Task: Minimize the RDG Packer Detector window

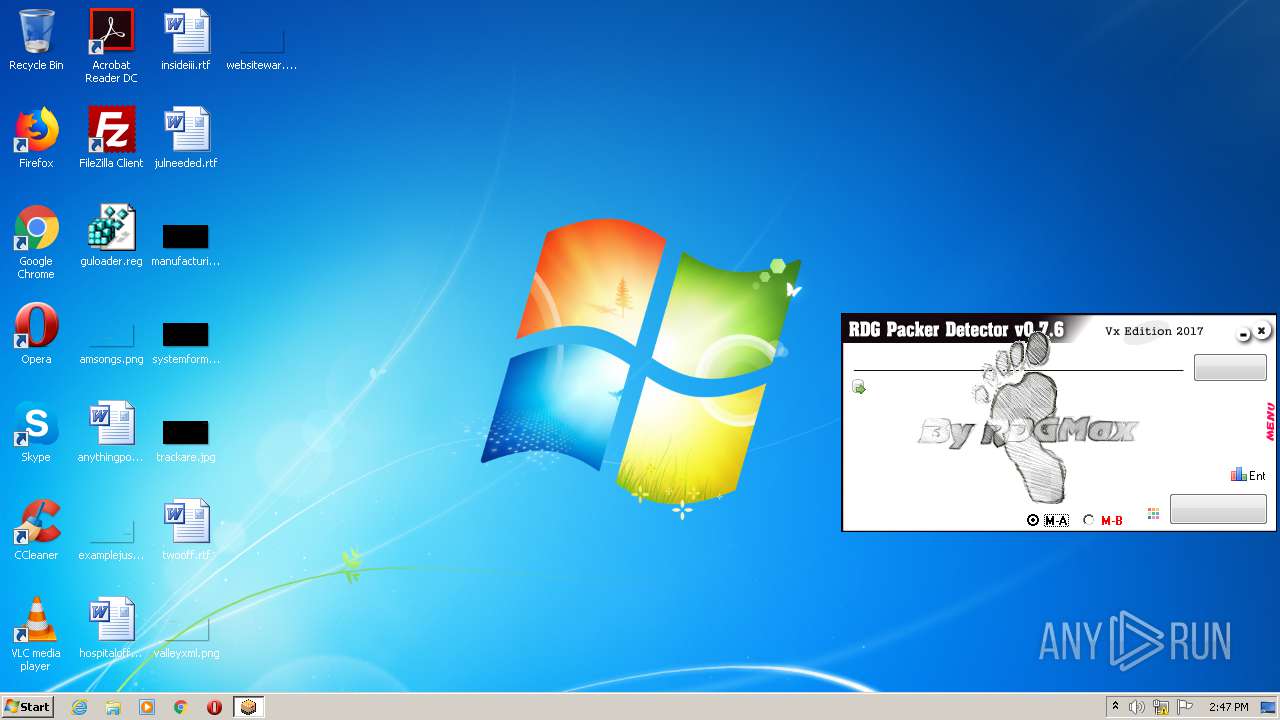Action: pos(1243,334)
